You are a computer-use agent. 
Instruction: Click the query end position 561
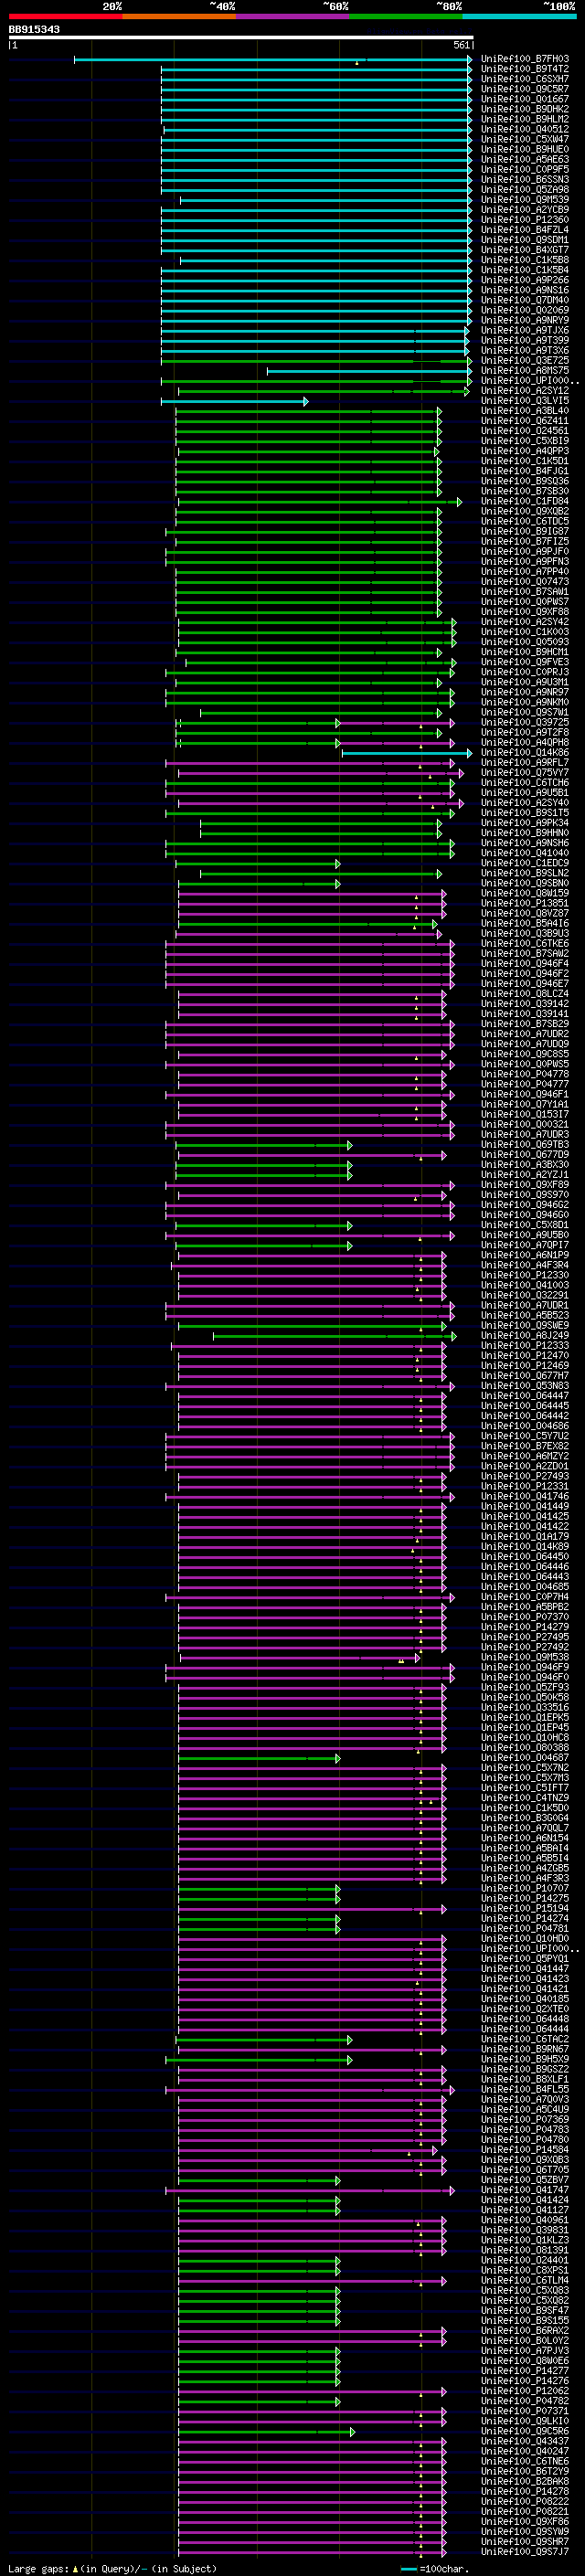(462, 45)
